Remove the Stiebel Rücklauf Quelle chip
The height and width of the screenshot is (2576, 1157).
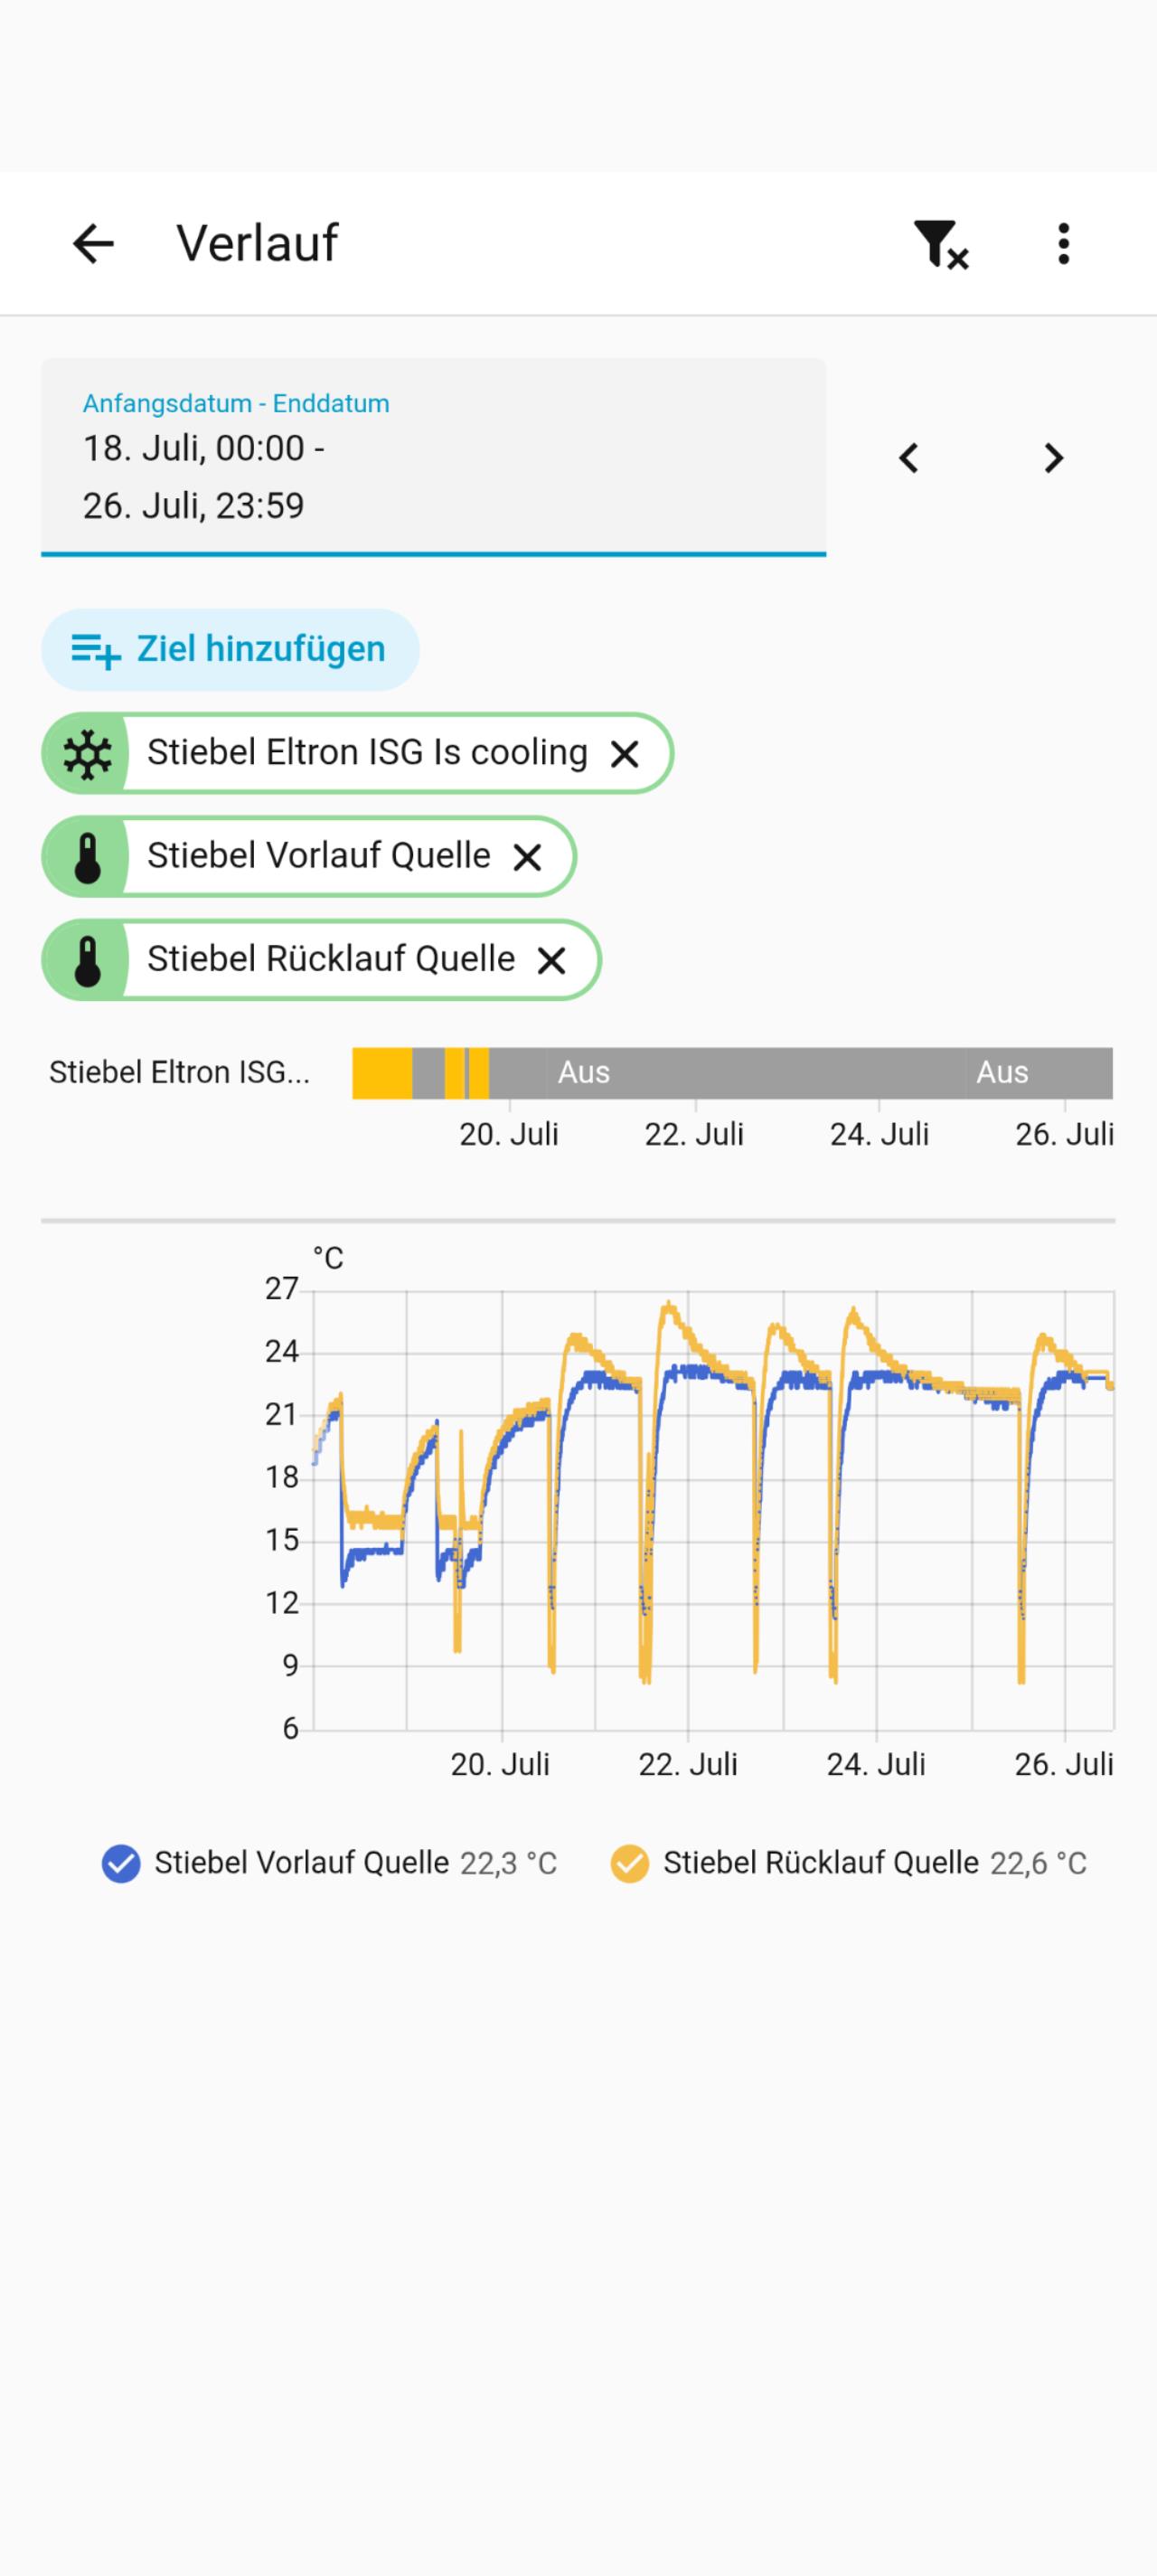(551, 961)
